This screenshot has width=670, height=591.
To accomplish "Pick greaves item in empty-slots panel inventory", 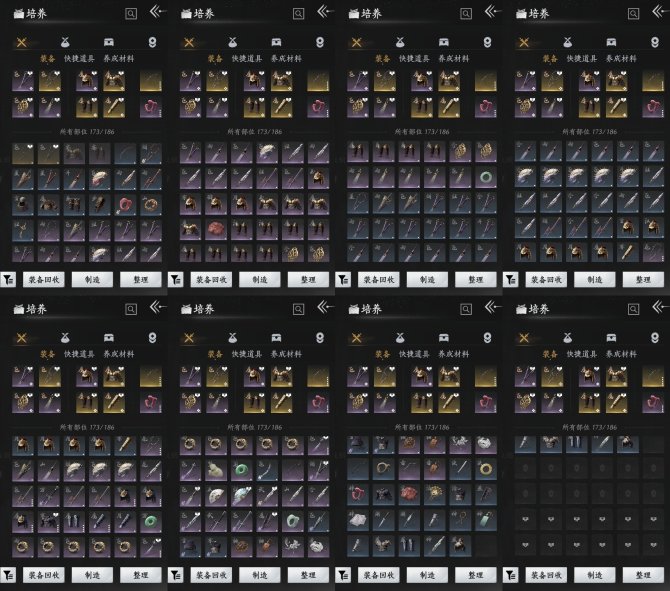I will coord(577,444).
